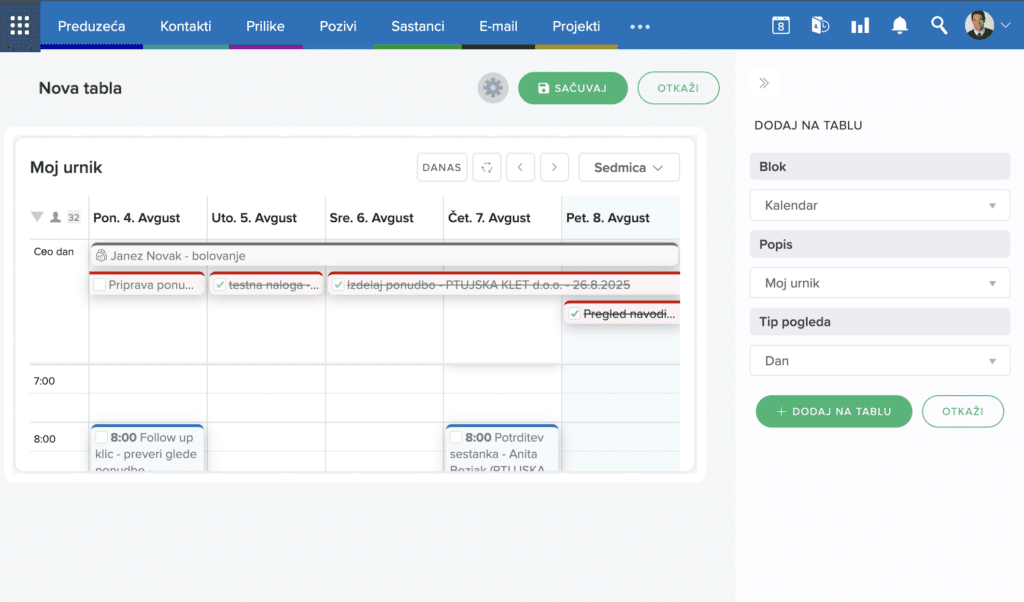Open user profile avatar menu
The image size is (1024, 602).
[x=979, y=25]
